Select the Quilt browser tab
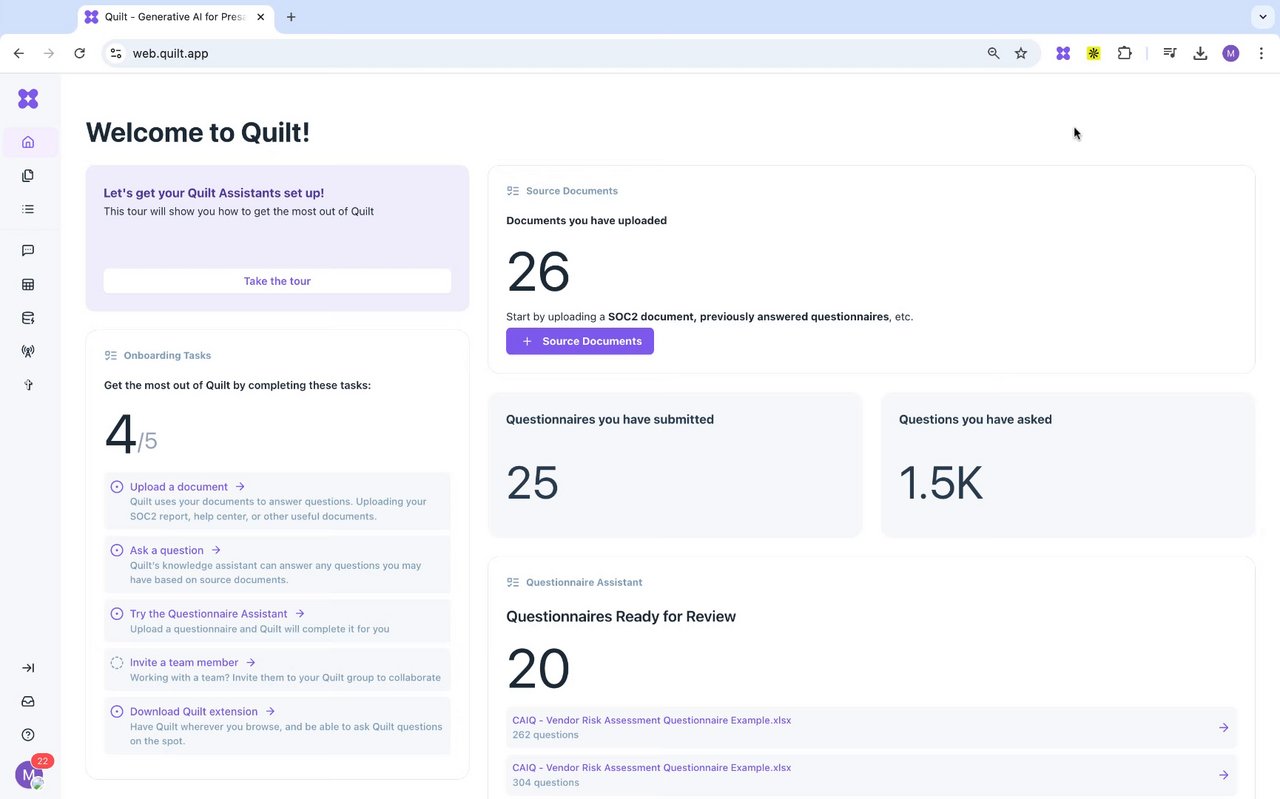The height and width of the screenshot is (799, 1280). pyautogui.click(x=175, y=17)
